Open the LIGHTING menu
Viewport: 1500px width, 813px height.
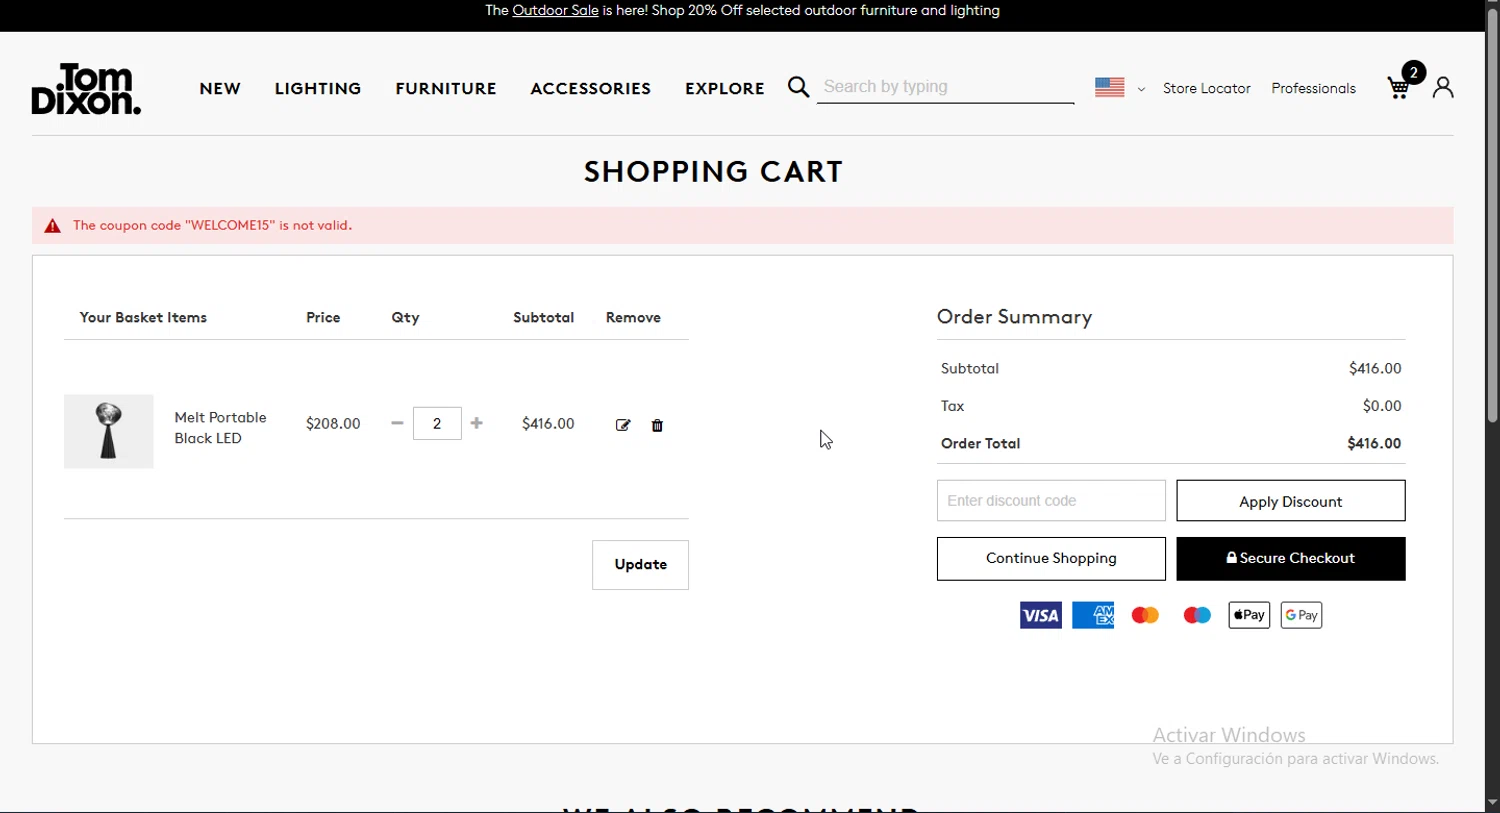coord(318,88)
